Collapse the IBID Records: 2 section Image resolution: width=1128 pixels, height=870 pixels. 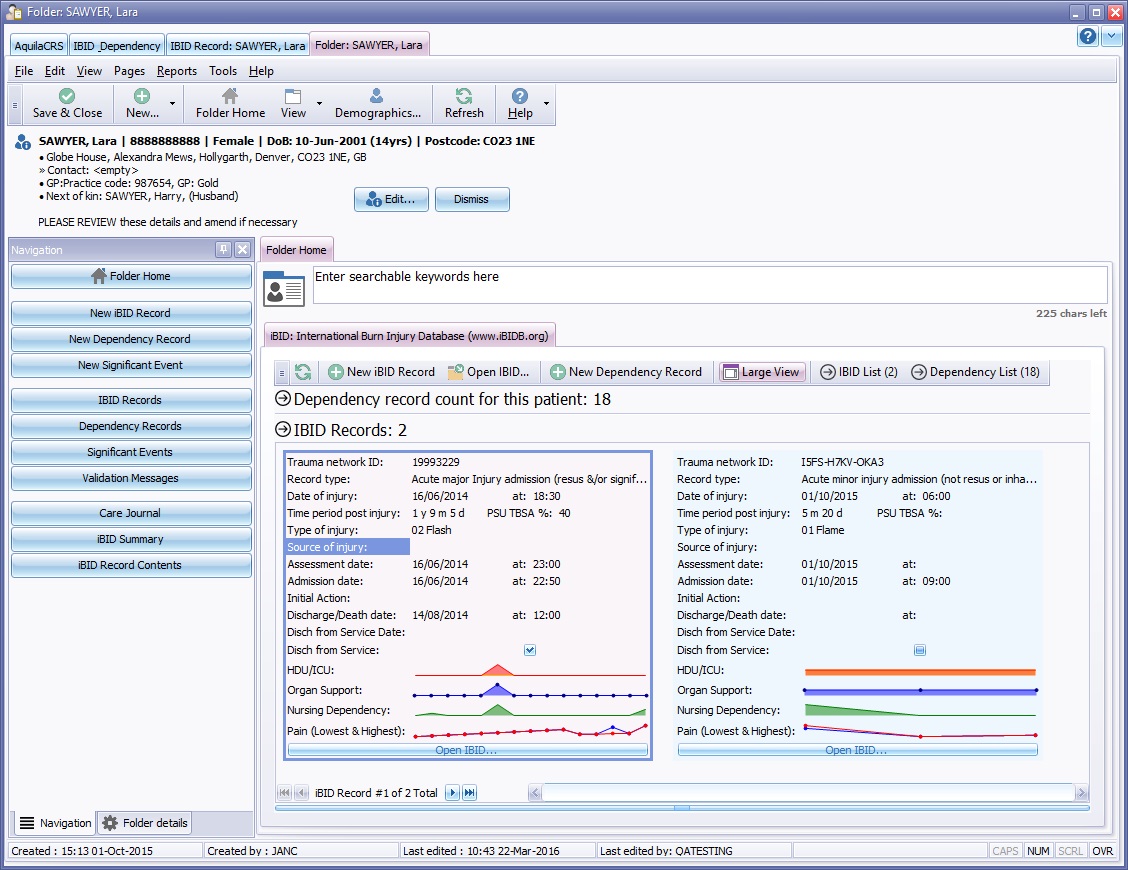click(283, 431)
